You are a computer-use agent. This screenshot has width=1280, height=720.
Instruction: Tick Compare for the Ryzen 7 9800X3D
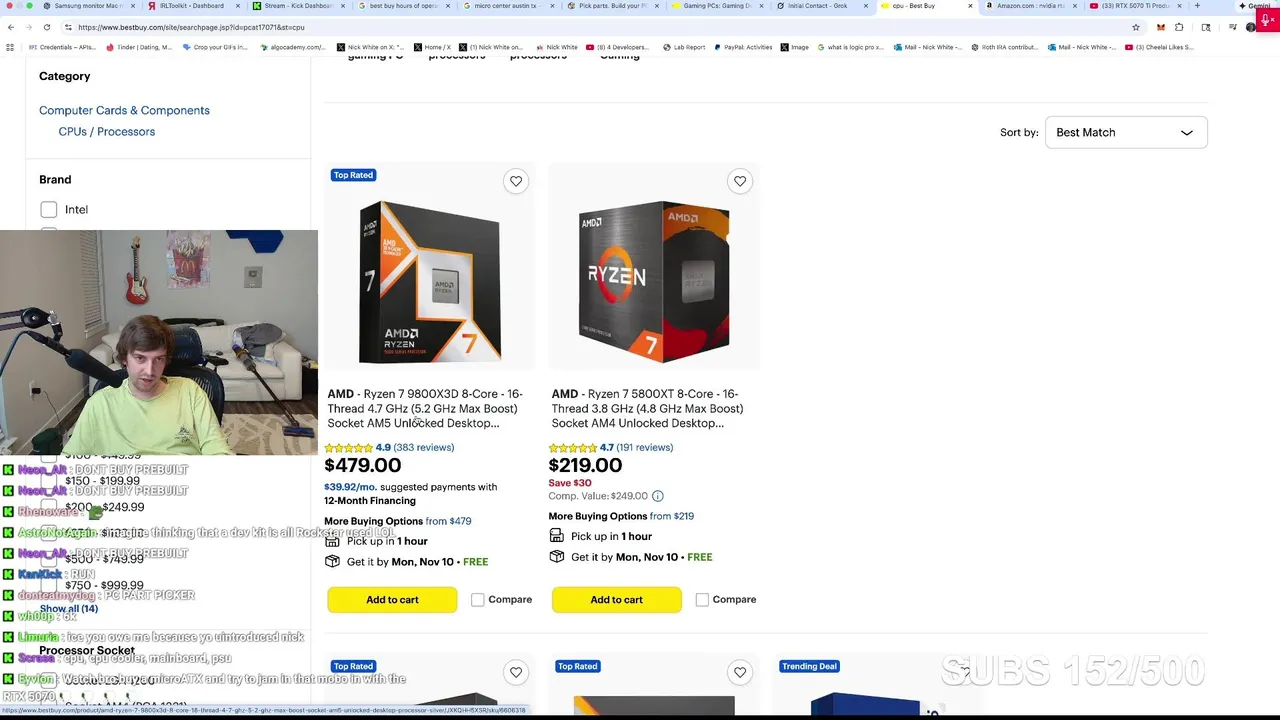click(478, 600)
